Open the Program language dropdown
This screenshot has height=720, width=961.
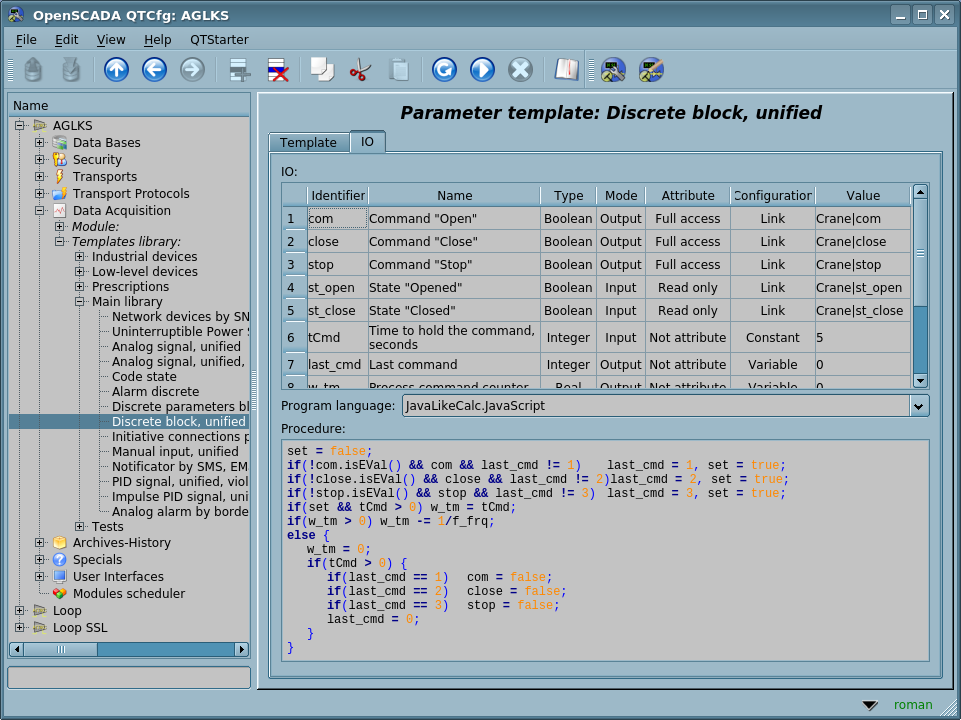point(918,406)
